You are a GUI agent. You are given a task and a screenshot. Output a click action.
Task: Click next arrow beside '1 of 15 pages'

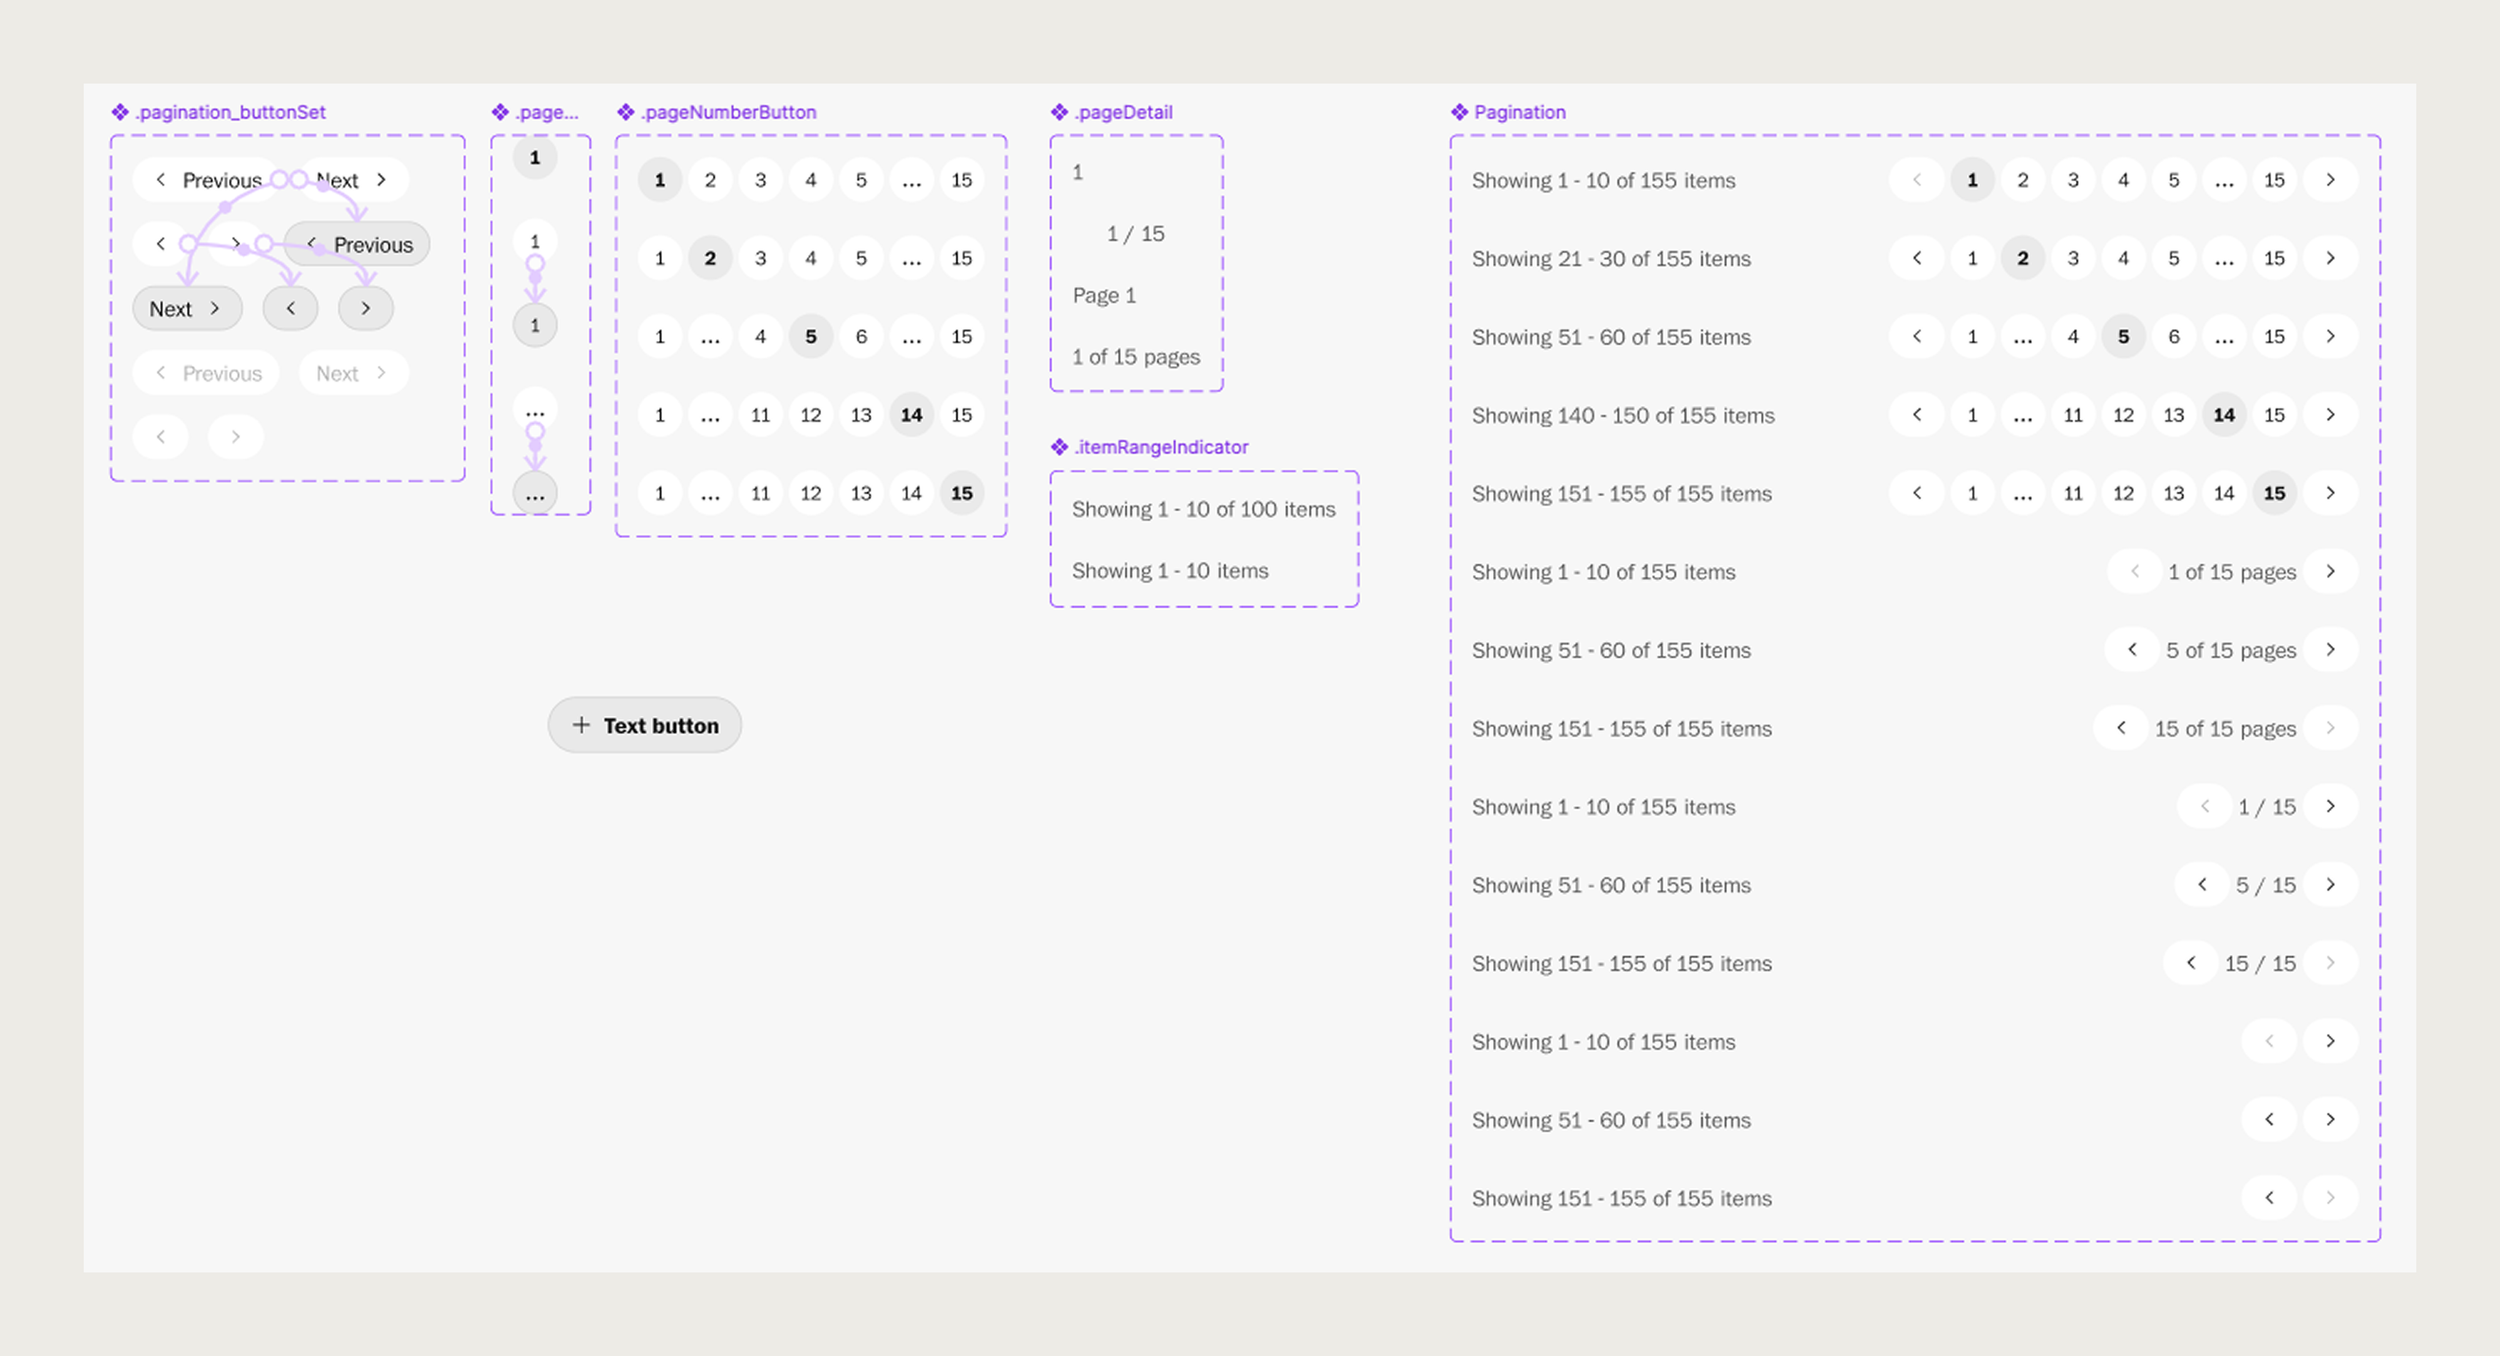tap(2330, 572)
